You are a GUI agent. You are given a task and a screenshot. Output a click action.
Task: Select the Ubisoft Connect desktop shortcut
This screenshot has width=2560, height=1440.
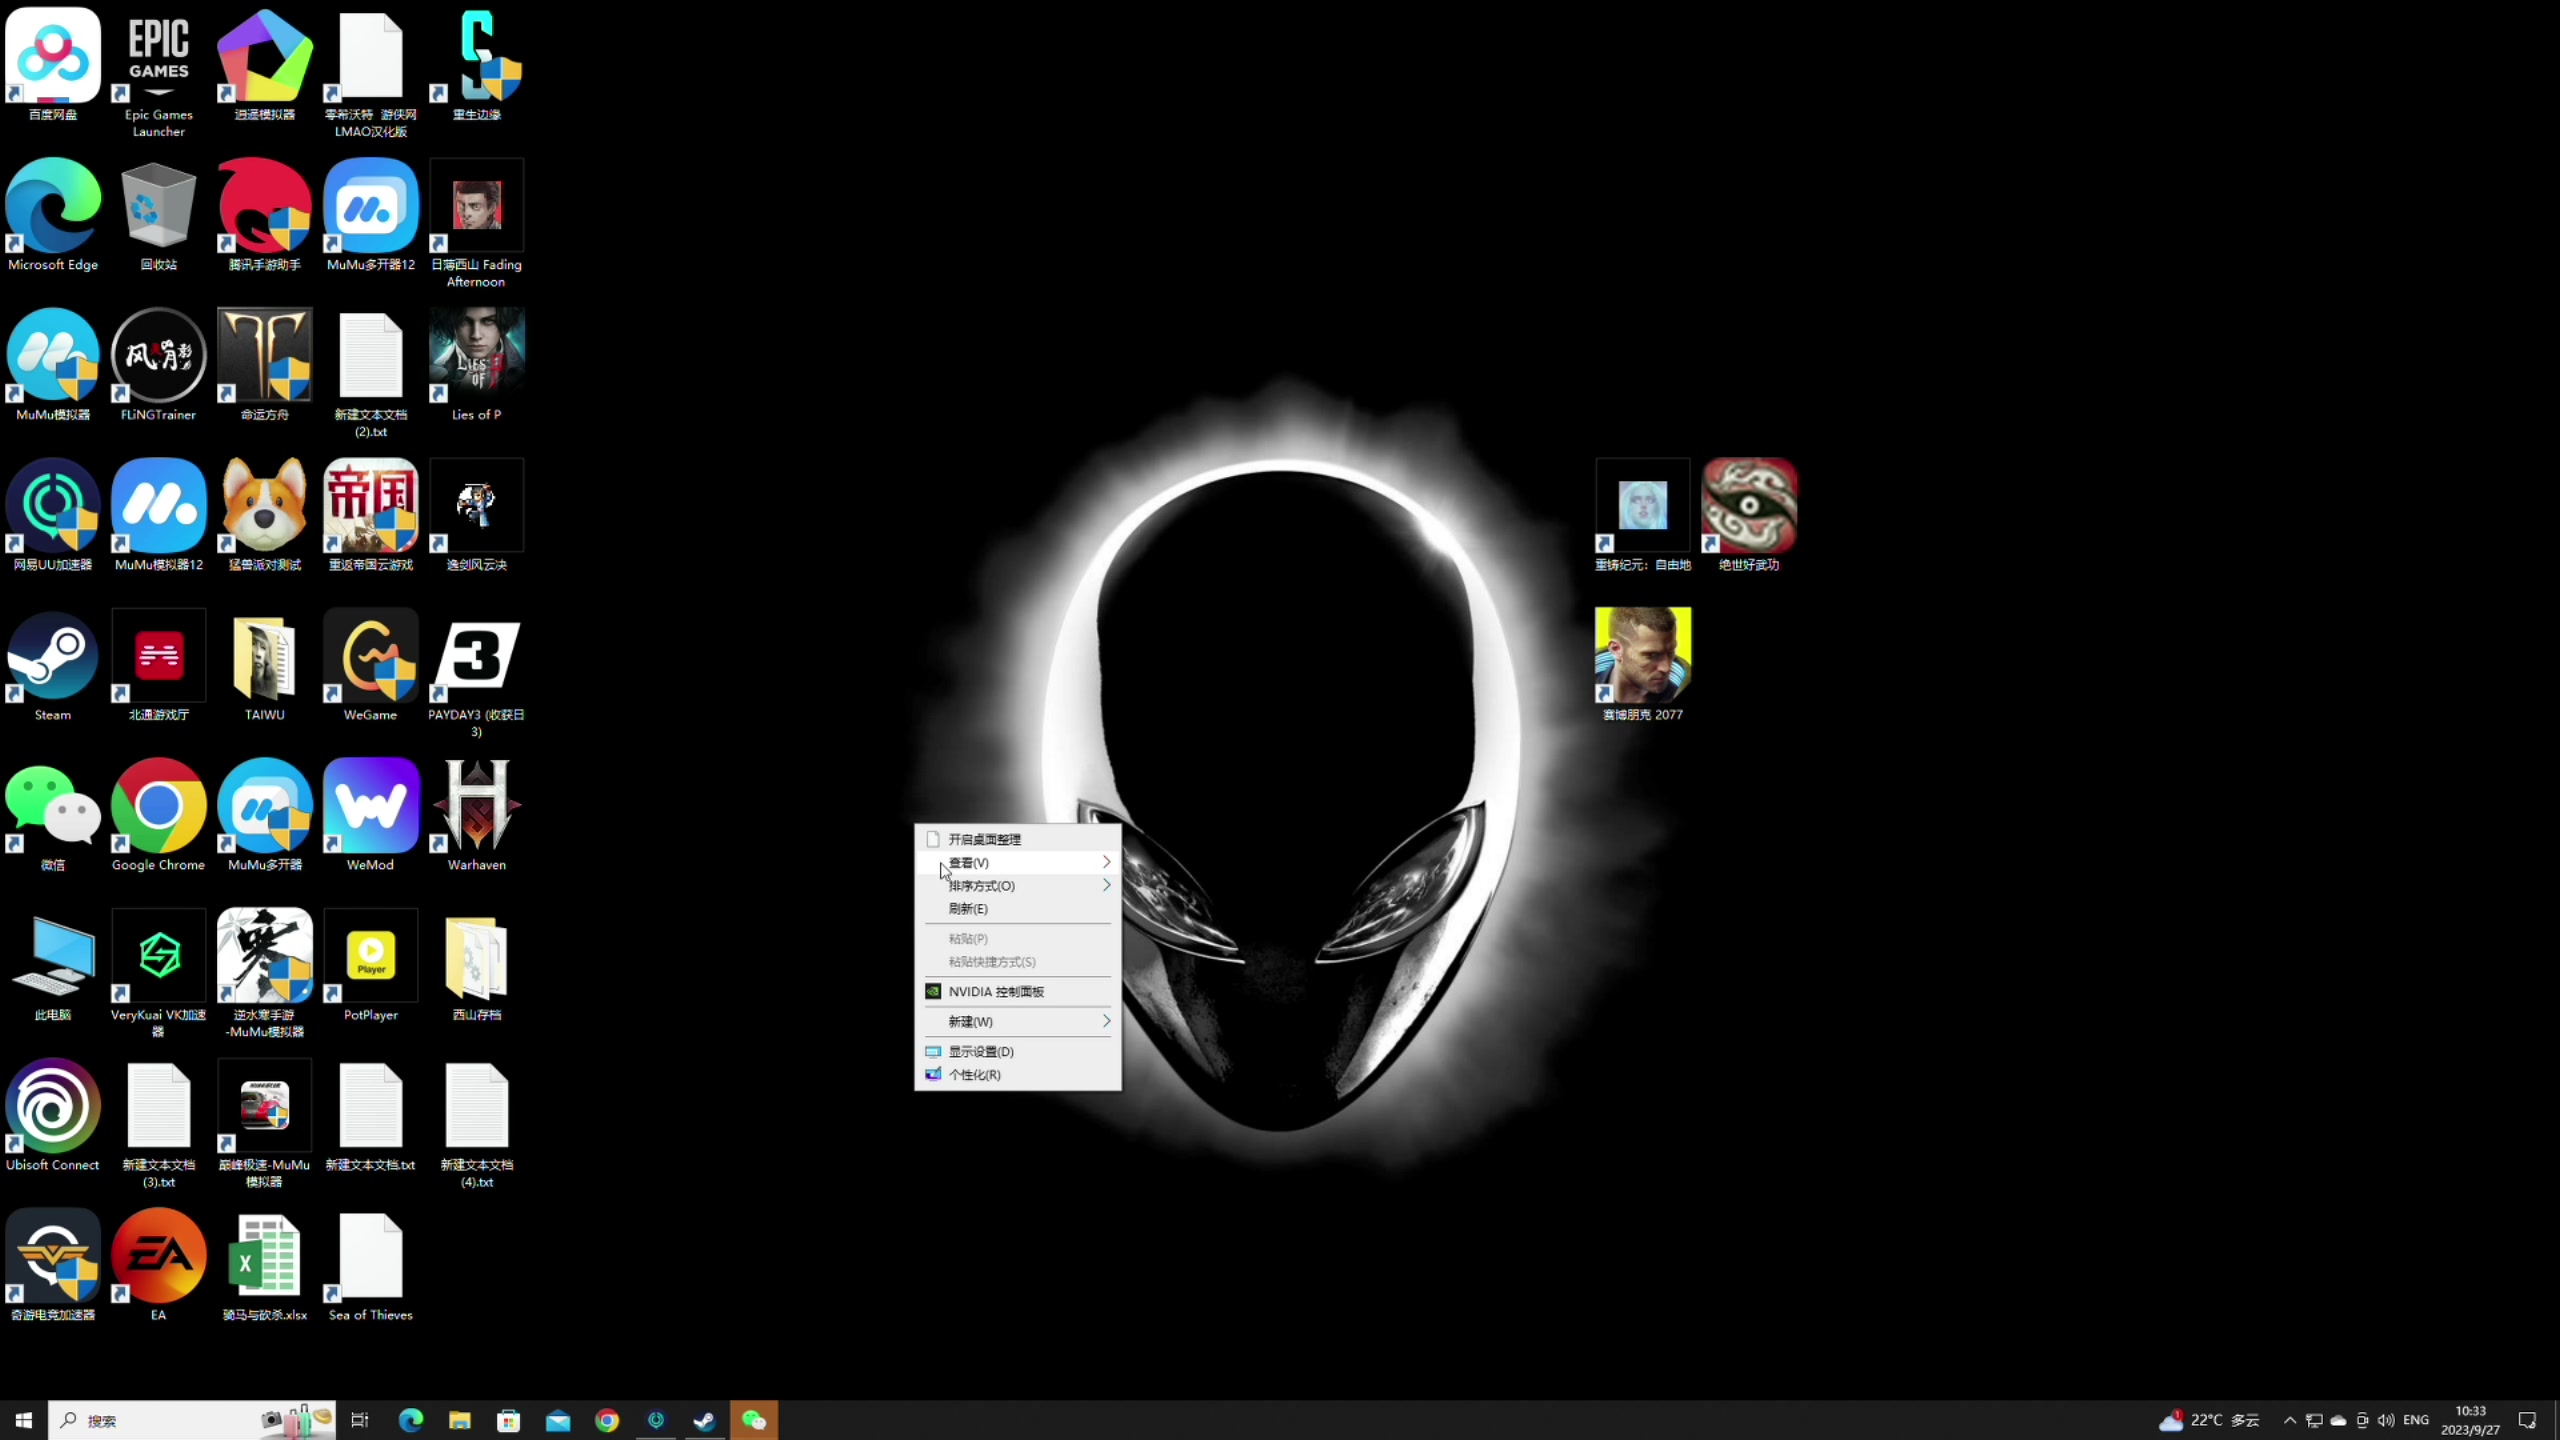[53, 1115]
